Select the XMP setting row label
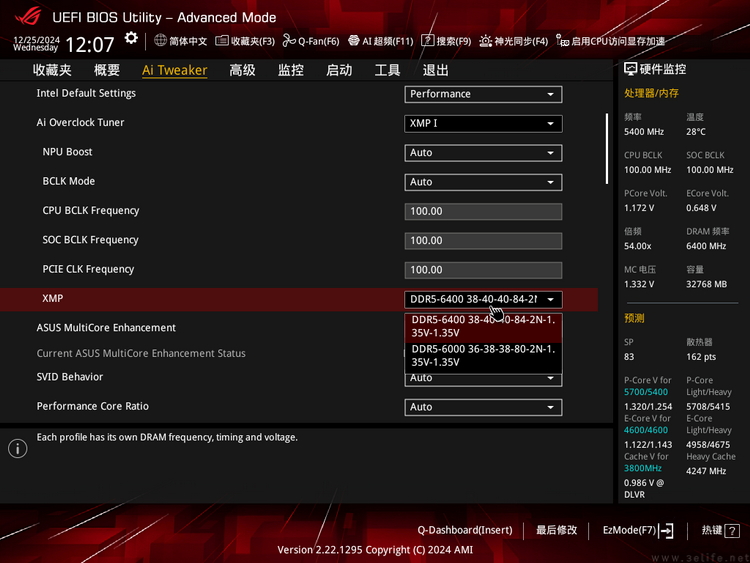The width and height of the screenshot is (750, 563). pyautogui.click(x=53, y=298)
